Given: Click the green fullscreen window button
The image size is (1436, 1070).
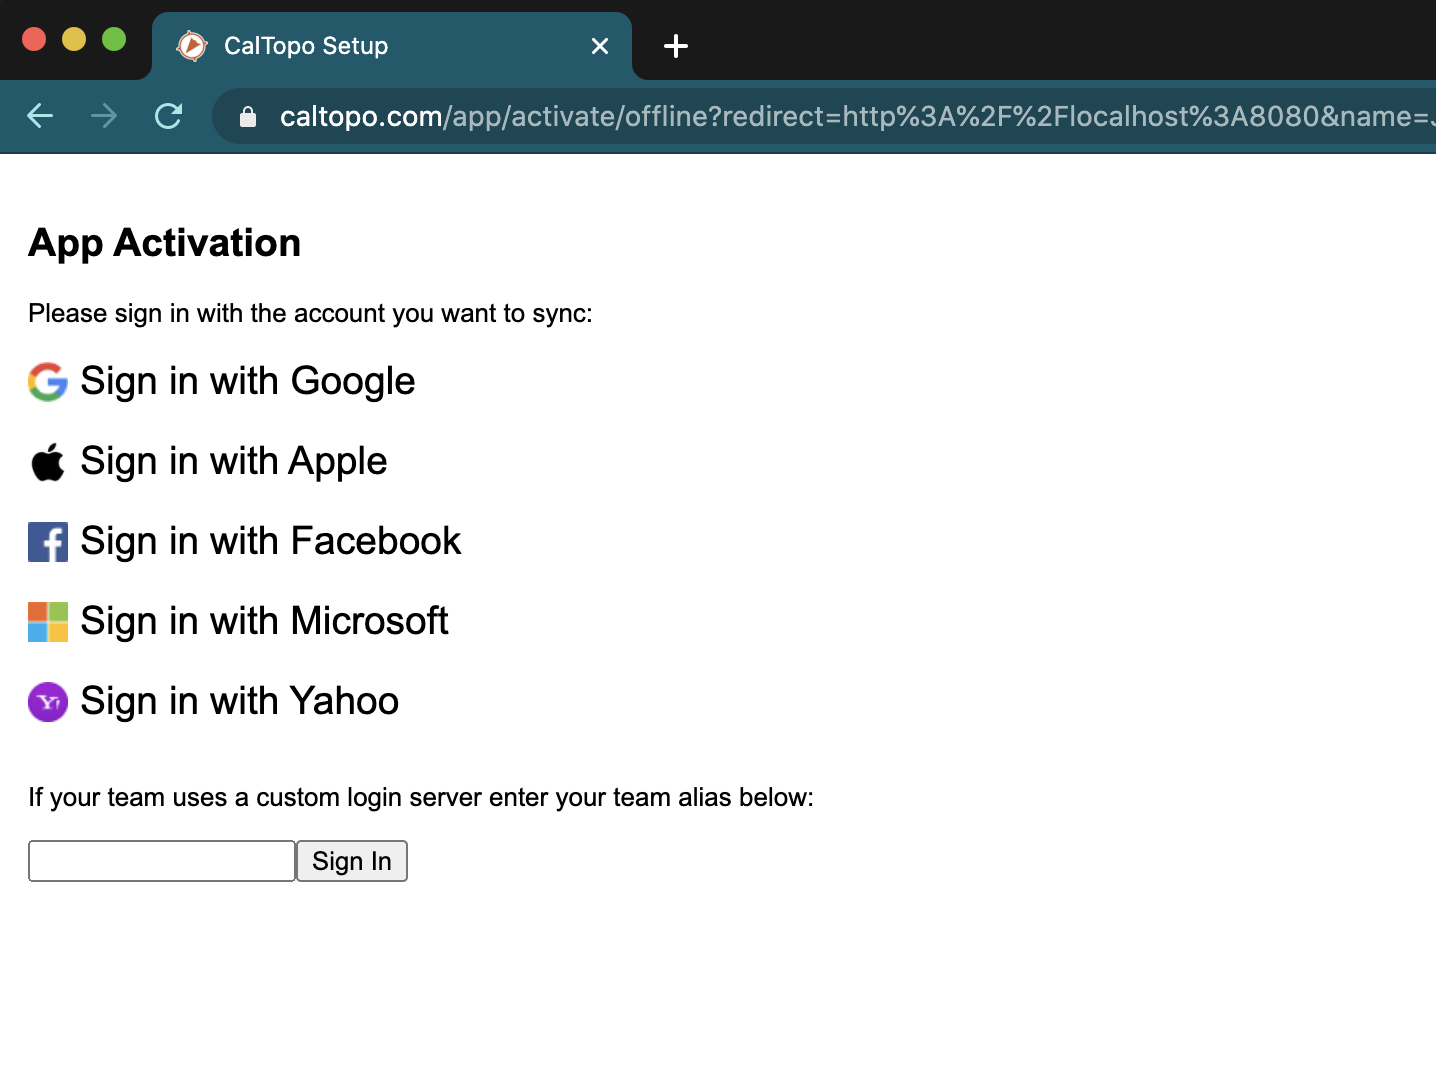Looking at the screenshot, I should [114, 39].
